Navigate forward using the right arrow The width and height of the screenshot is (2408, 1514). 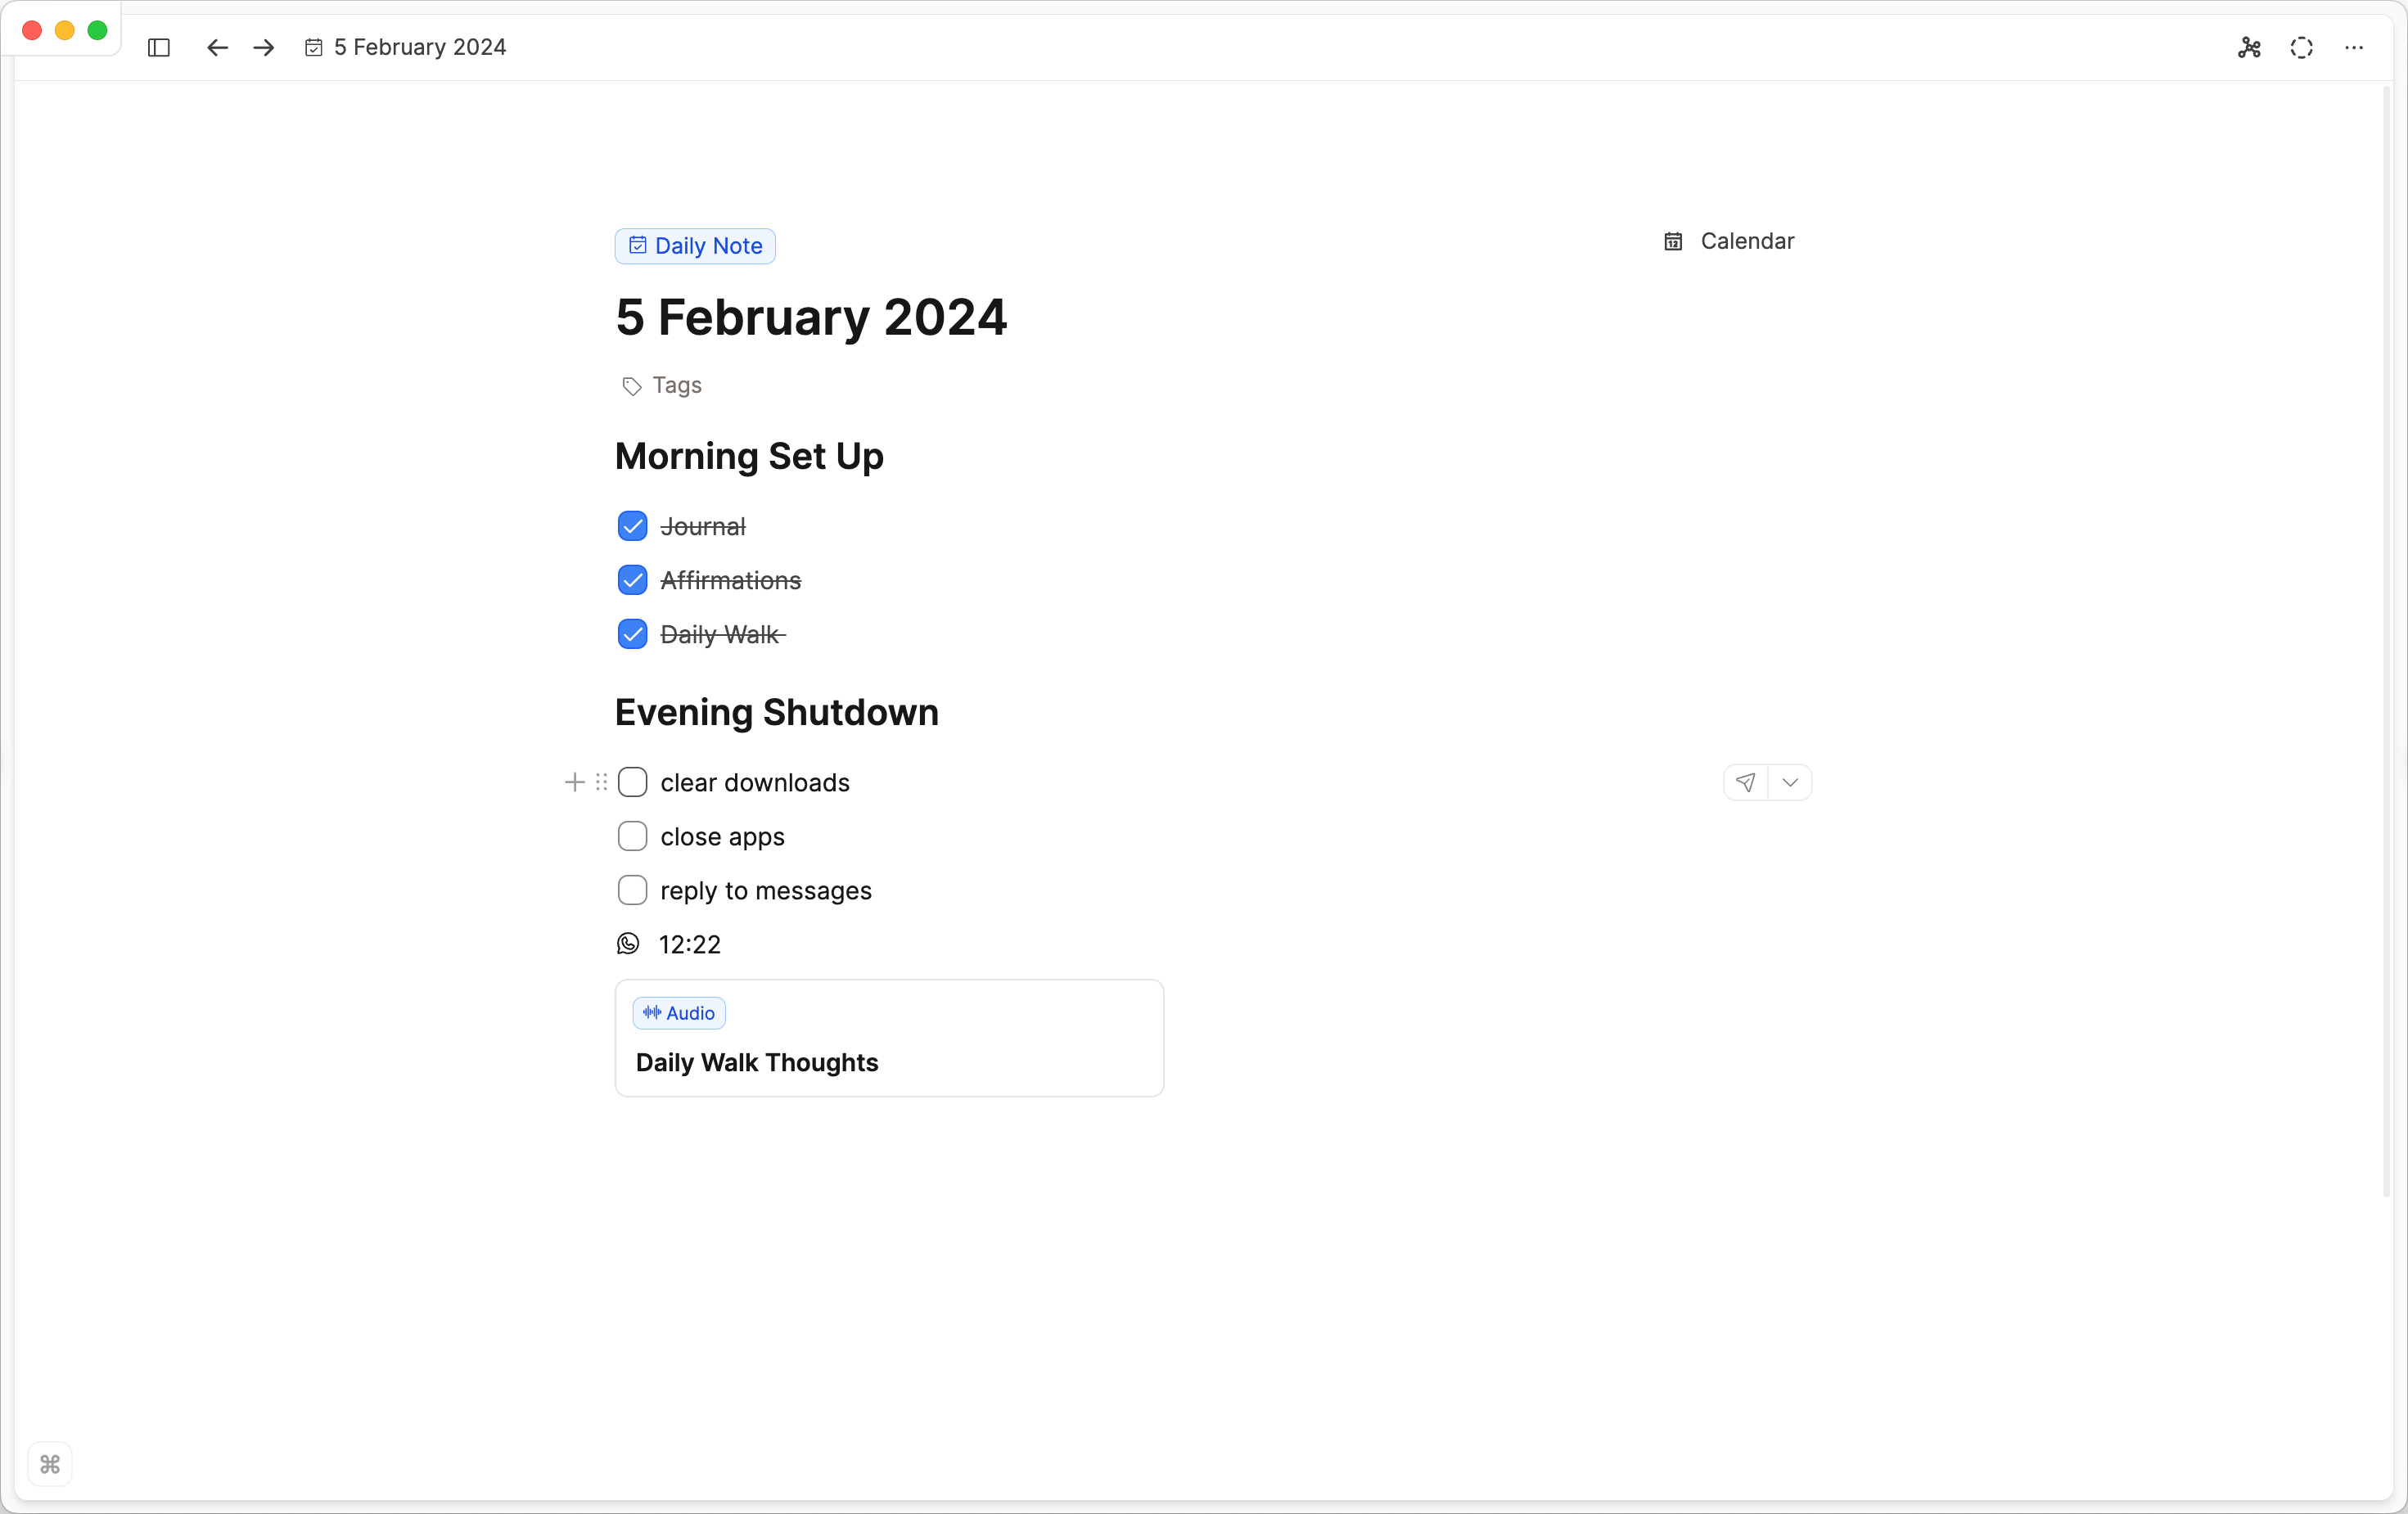point(262,47)
